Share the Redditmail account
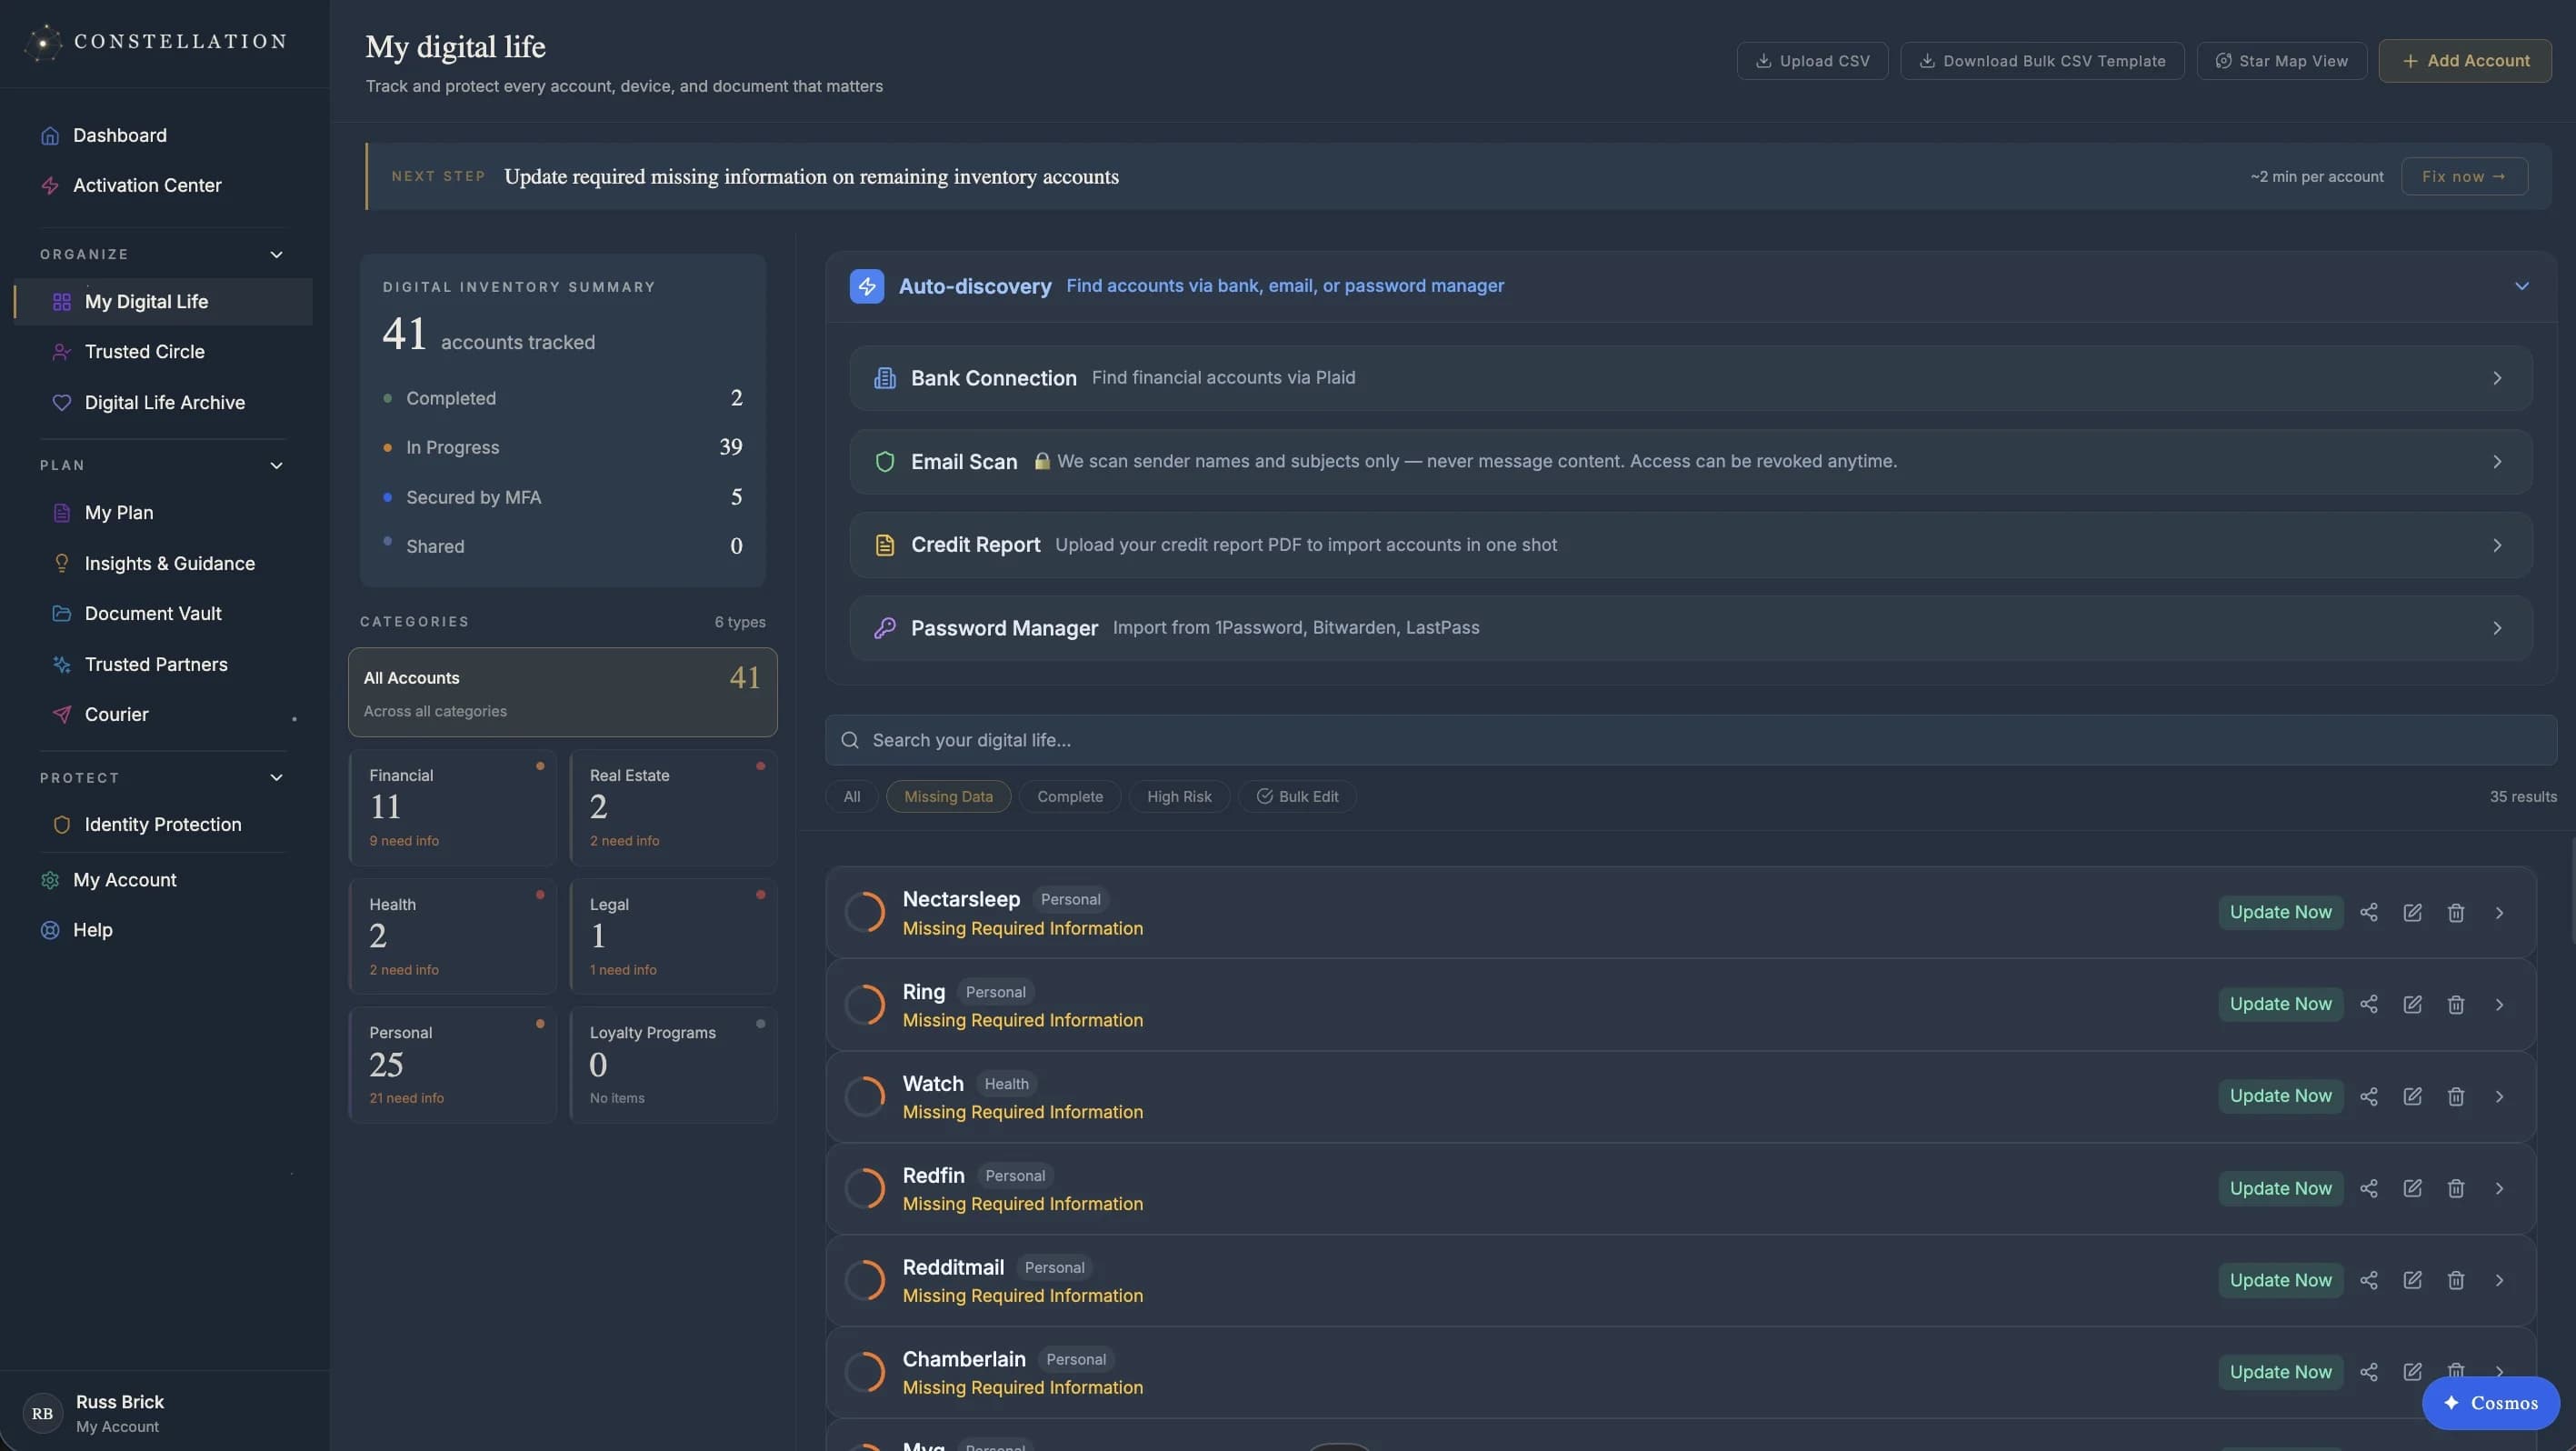The image size is (2576, 1451). click(2368, 1280)
